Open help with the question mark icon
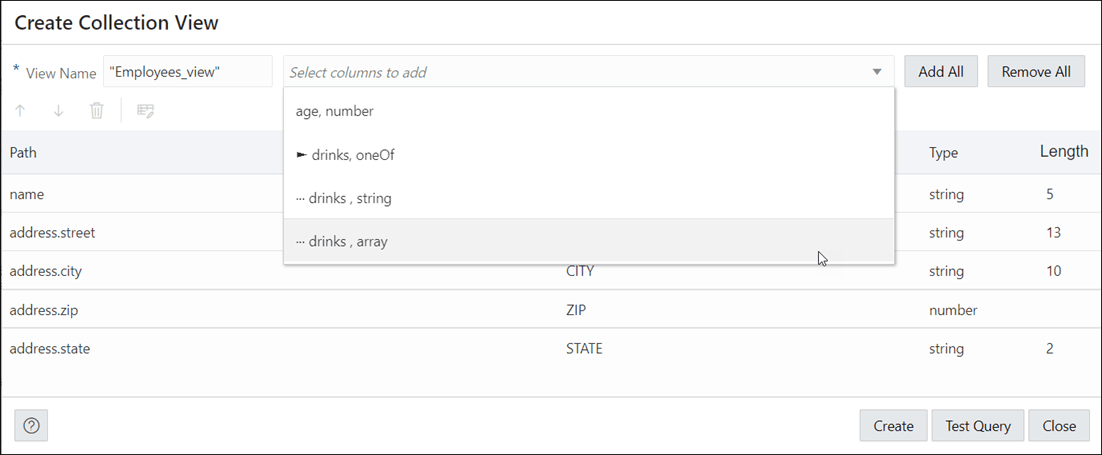 (x=31, y=426)
